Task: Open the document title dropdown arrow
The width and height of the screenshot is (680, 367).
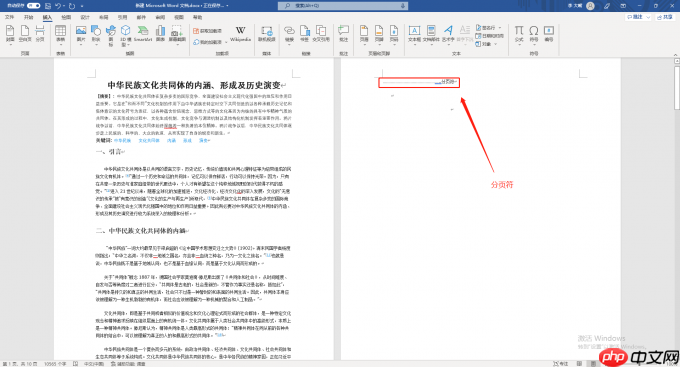Action: tap(227, 6)
